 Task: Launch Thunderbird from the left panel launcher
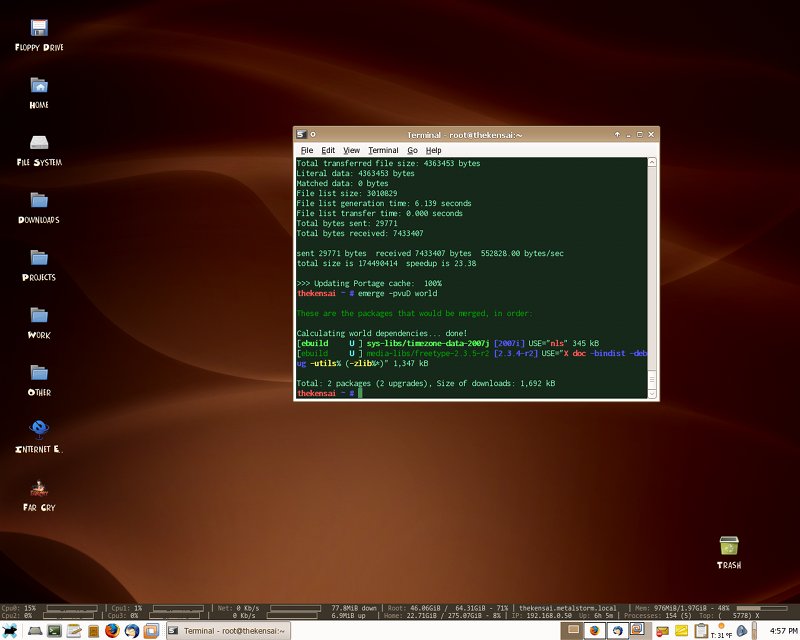pos(130,631)
